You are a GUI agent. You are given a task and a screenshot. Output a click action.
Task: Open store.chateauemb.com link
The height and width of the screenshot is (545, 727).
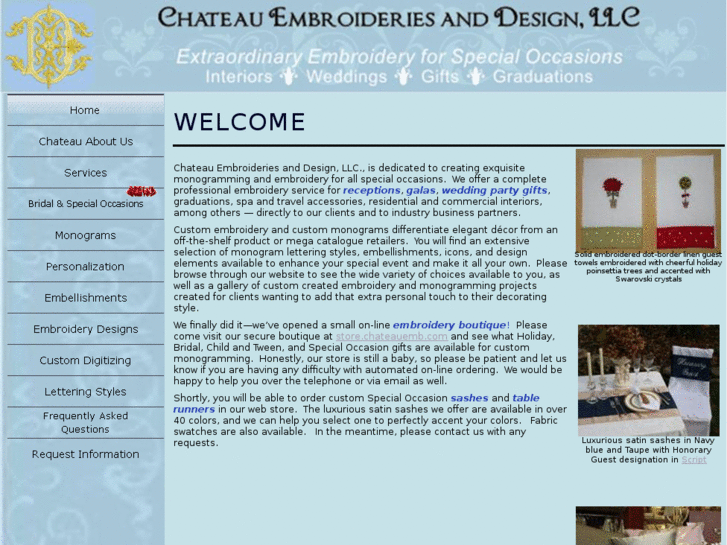point(391,336)
